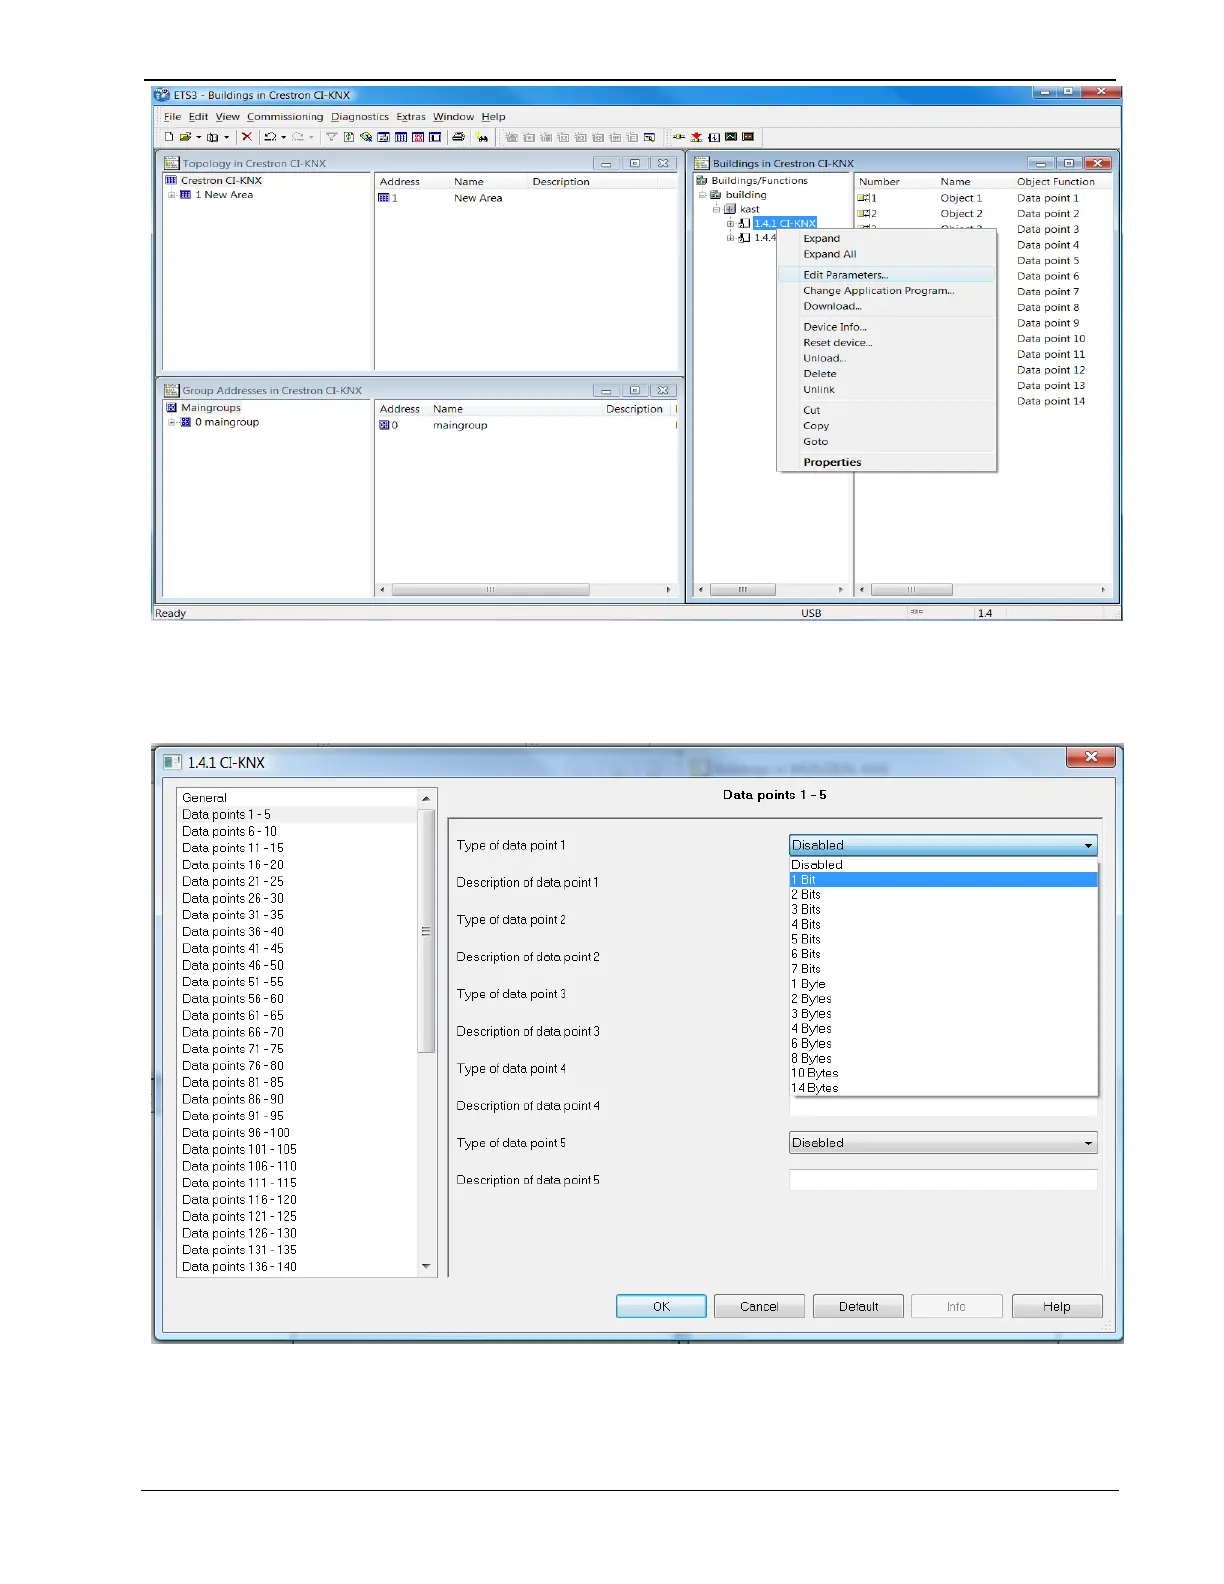Screen dimensions: 1224x1584
Task: Click the dropdown arrow beside Undo icon
Action: pyautogui.click(x=284, y=137)
